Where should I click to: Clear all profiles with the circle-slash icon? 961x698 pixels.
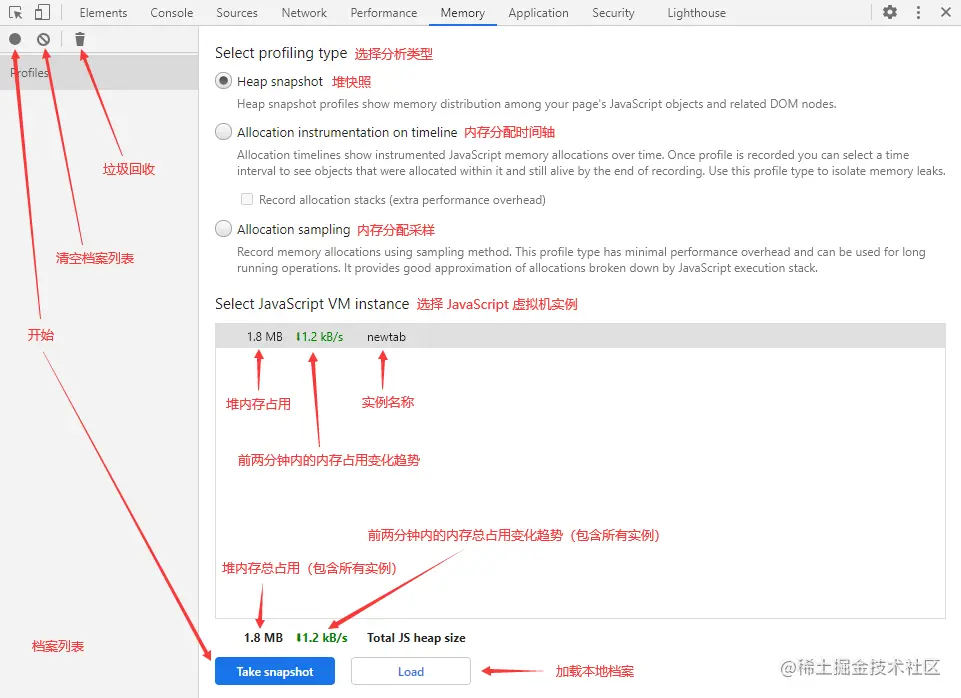tap(43, 39)
